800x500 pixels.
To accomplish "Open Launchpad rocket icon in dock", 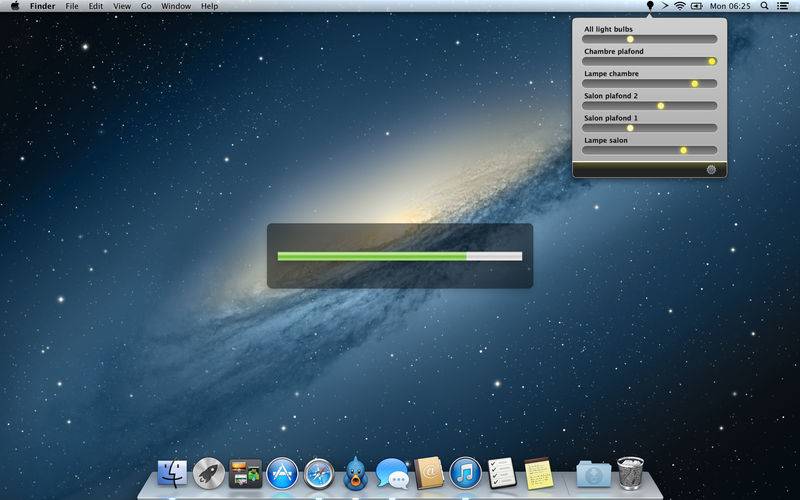I will coord(208,471).
